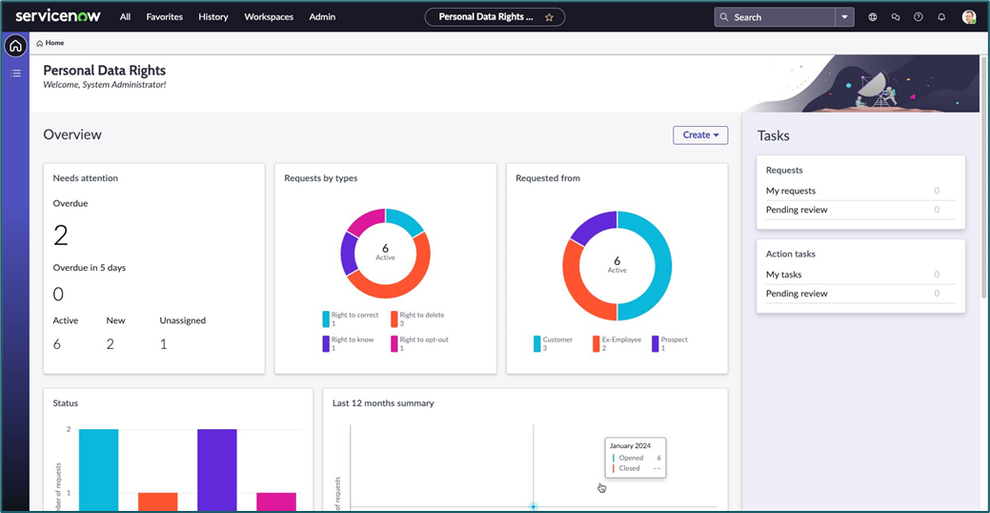
Task: Open Pending review under Action tasks
Action: (861, 293)
